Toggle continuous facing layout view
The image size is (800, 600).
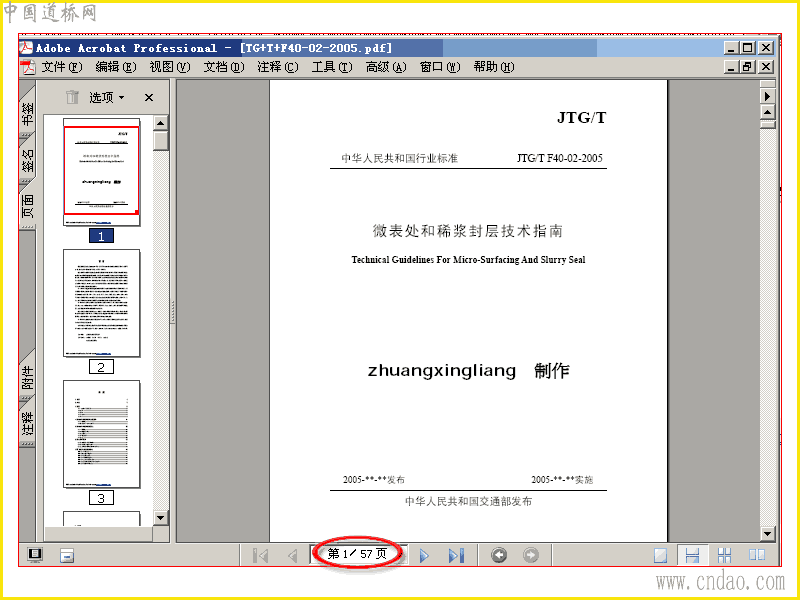724,555
